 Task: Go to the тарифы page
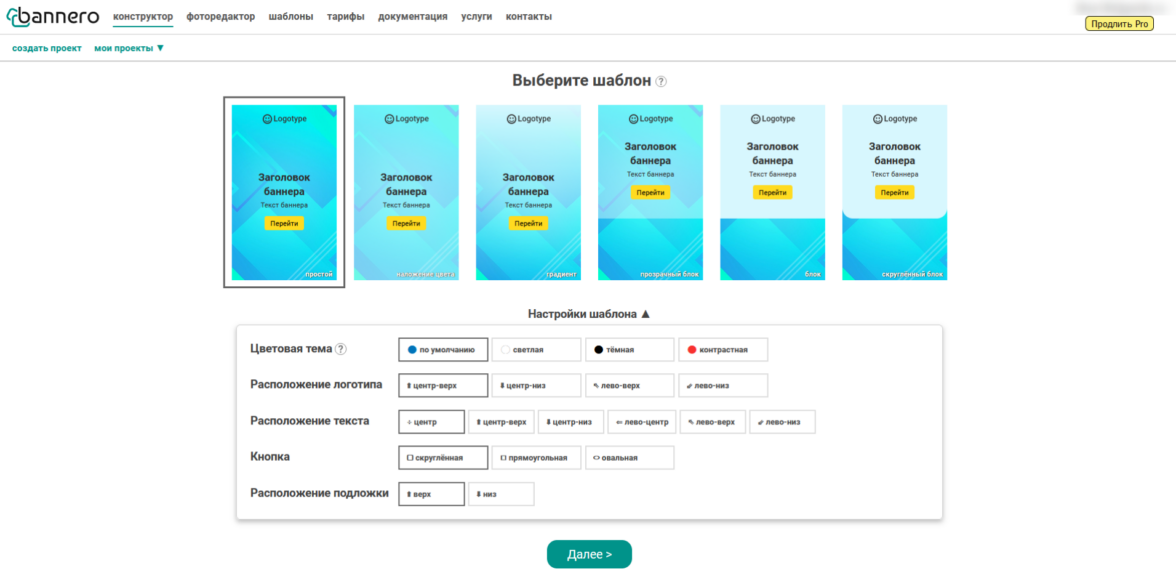click(346, 16)
